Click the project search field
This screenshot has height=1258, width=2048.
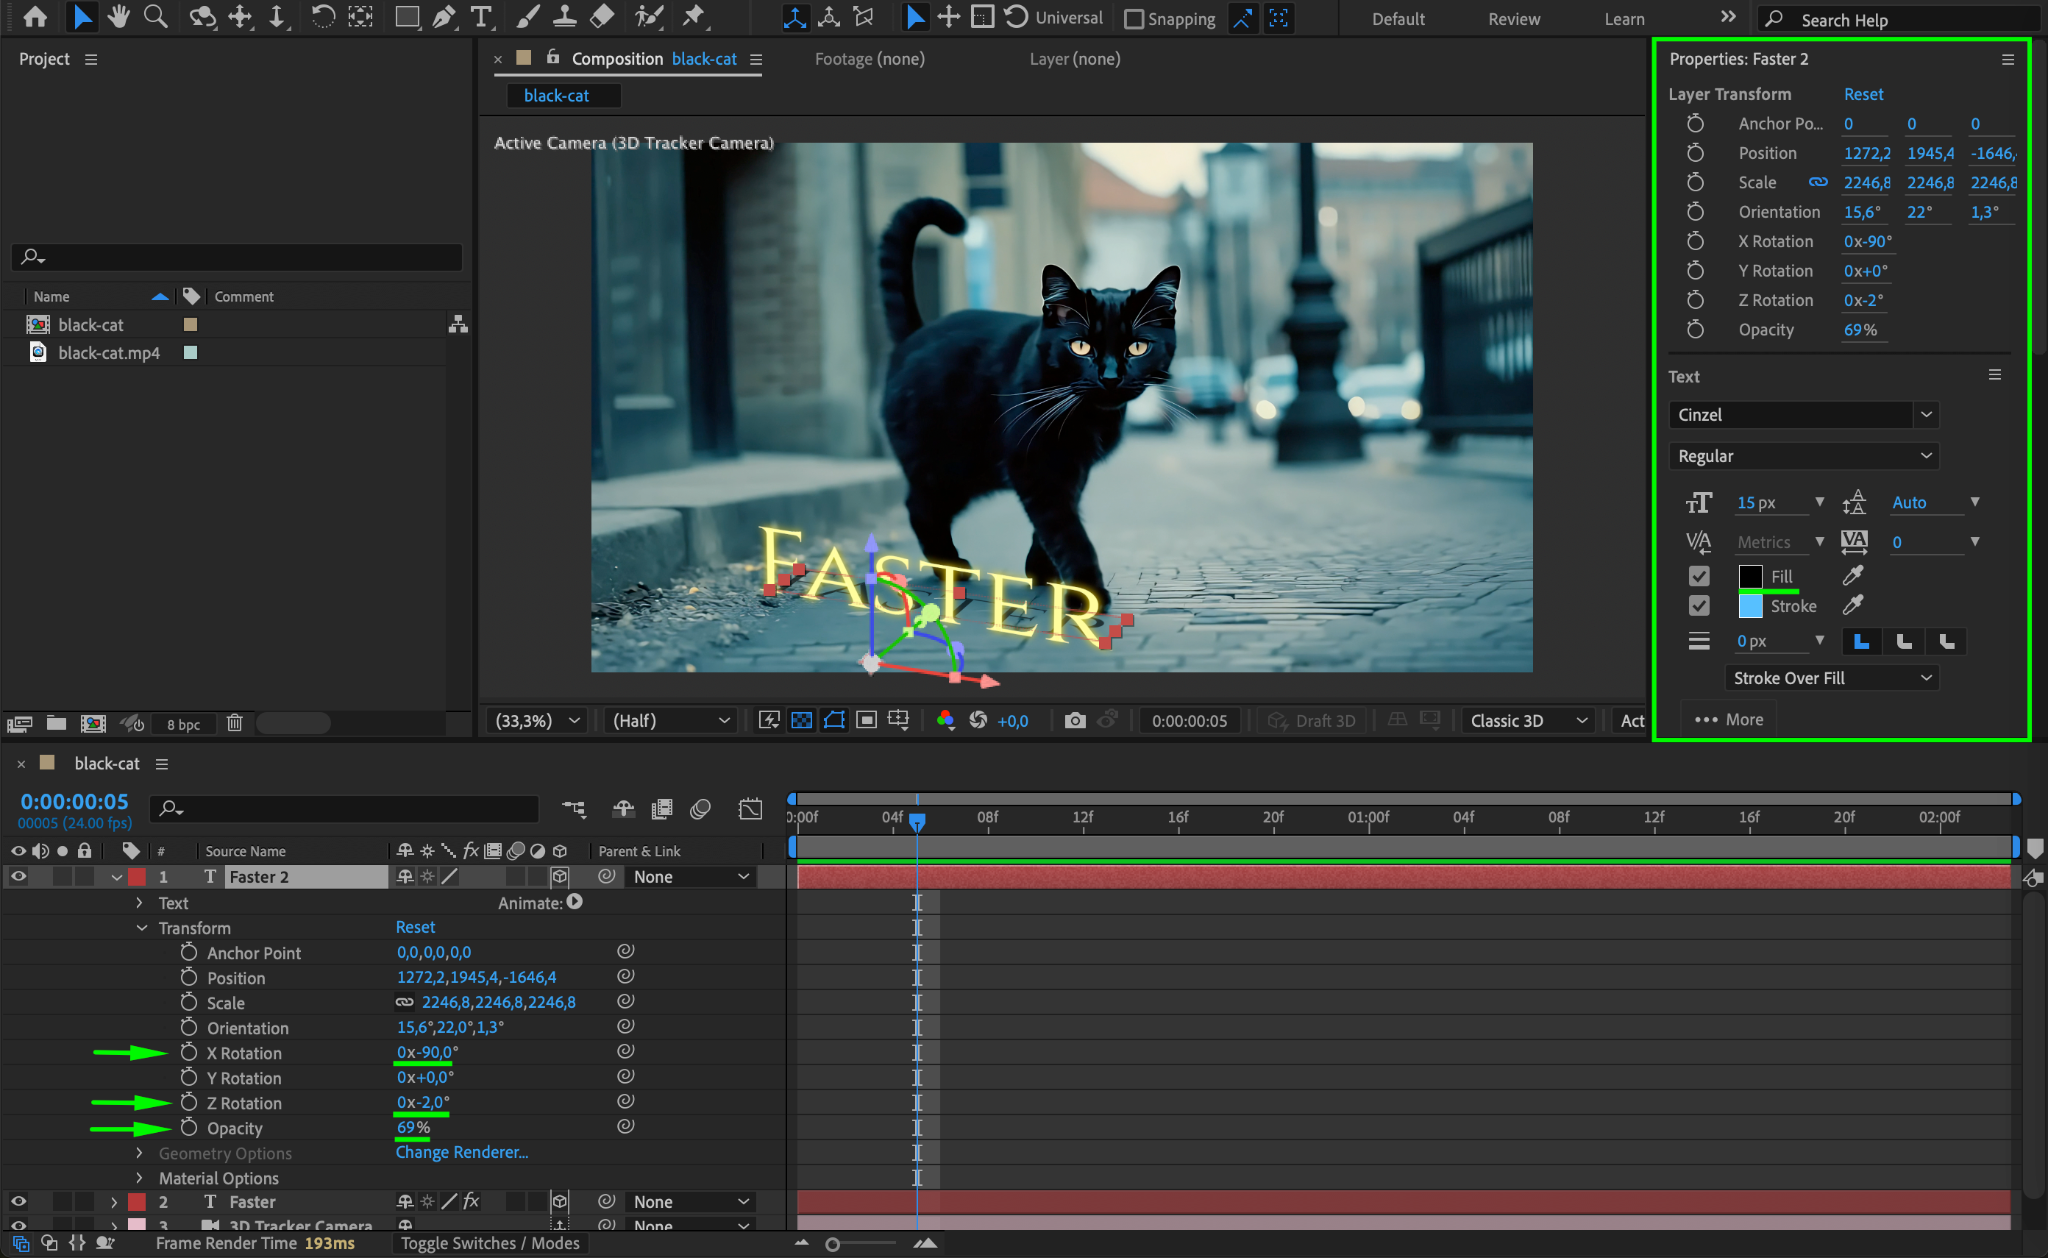pyautogui.click(x=240, y=257)
